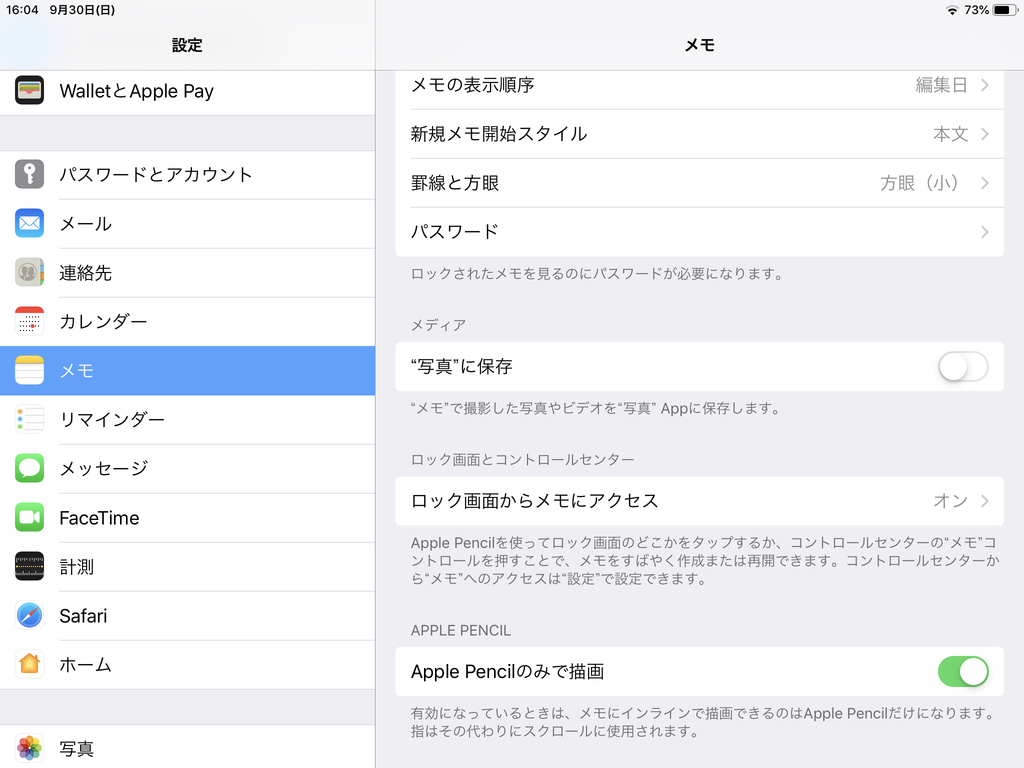Tap the 73% battery percentage
Viewport: 1024px width, 768px height.
tap(976, 10)
